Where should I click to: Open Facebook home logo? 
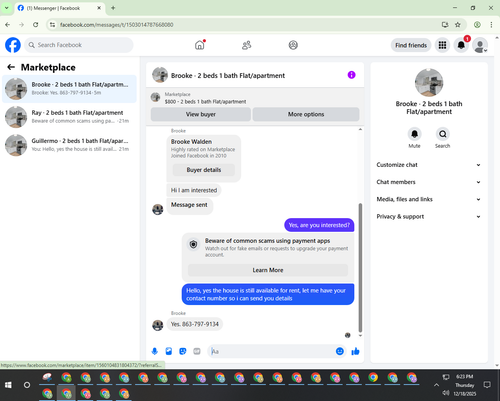[x=13, y=45]
